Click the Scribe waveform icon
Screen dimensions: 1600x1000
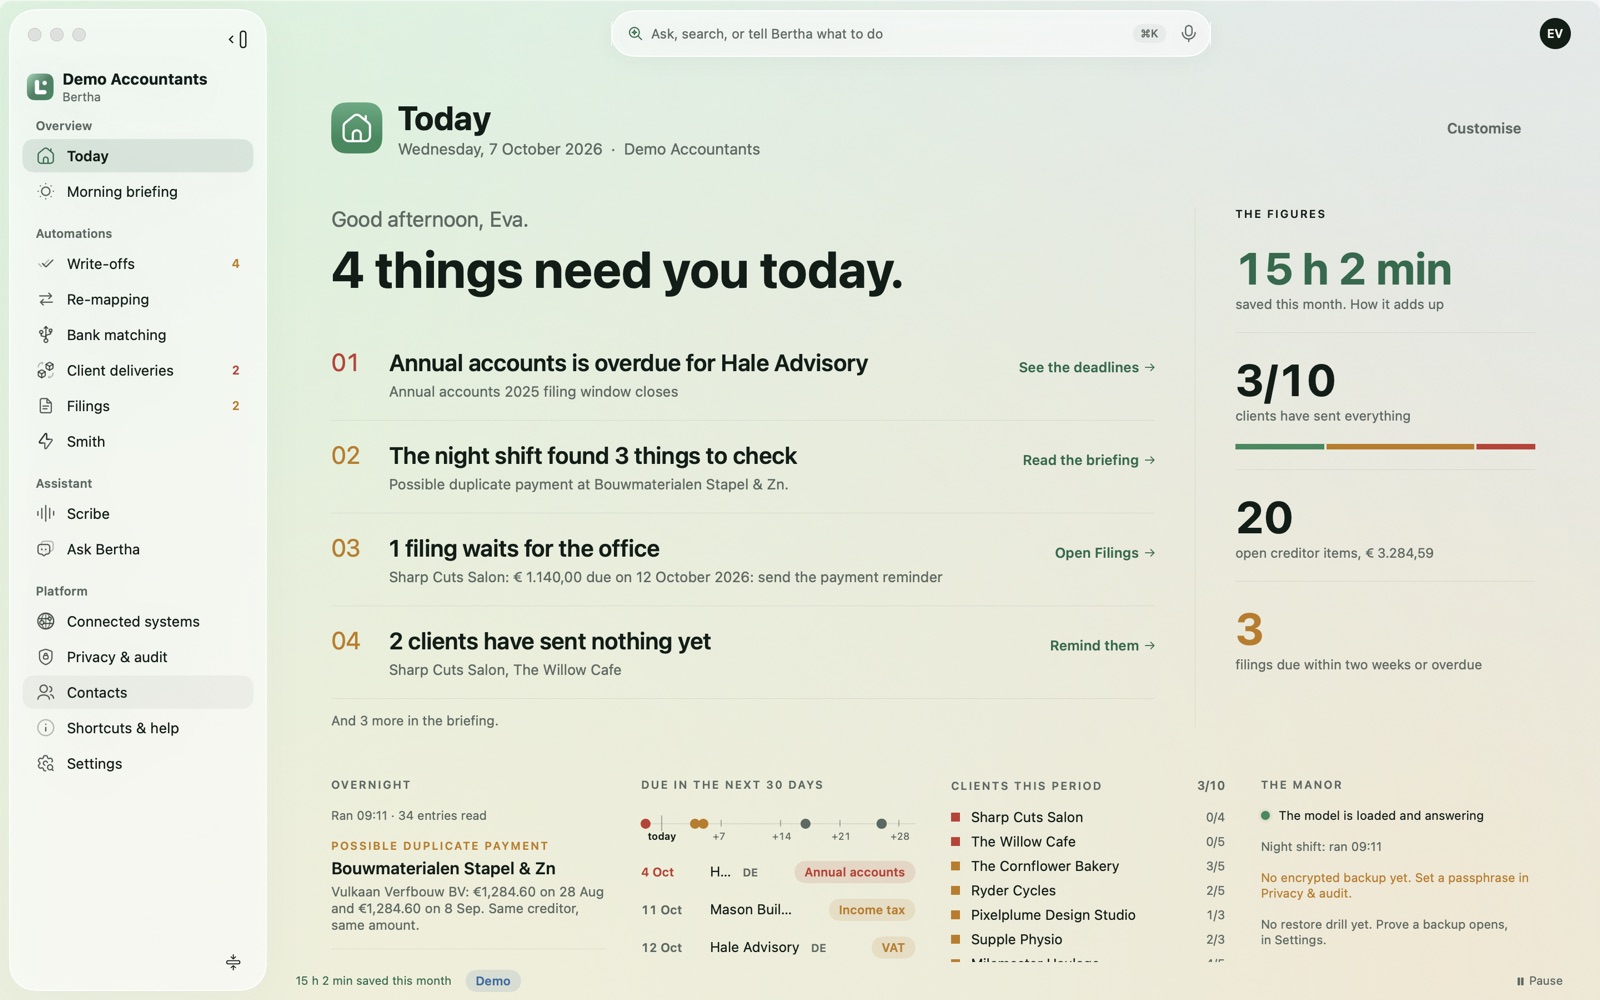46,513
